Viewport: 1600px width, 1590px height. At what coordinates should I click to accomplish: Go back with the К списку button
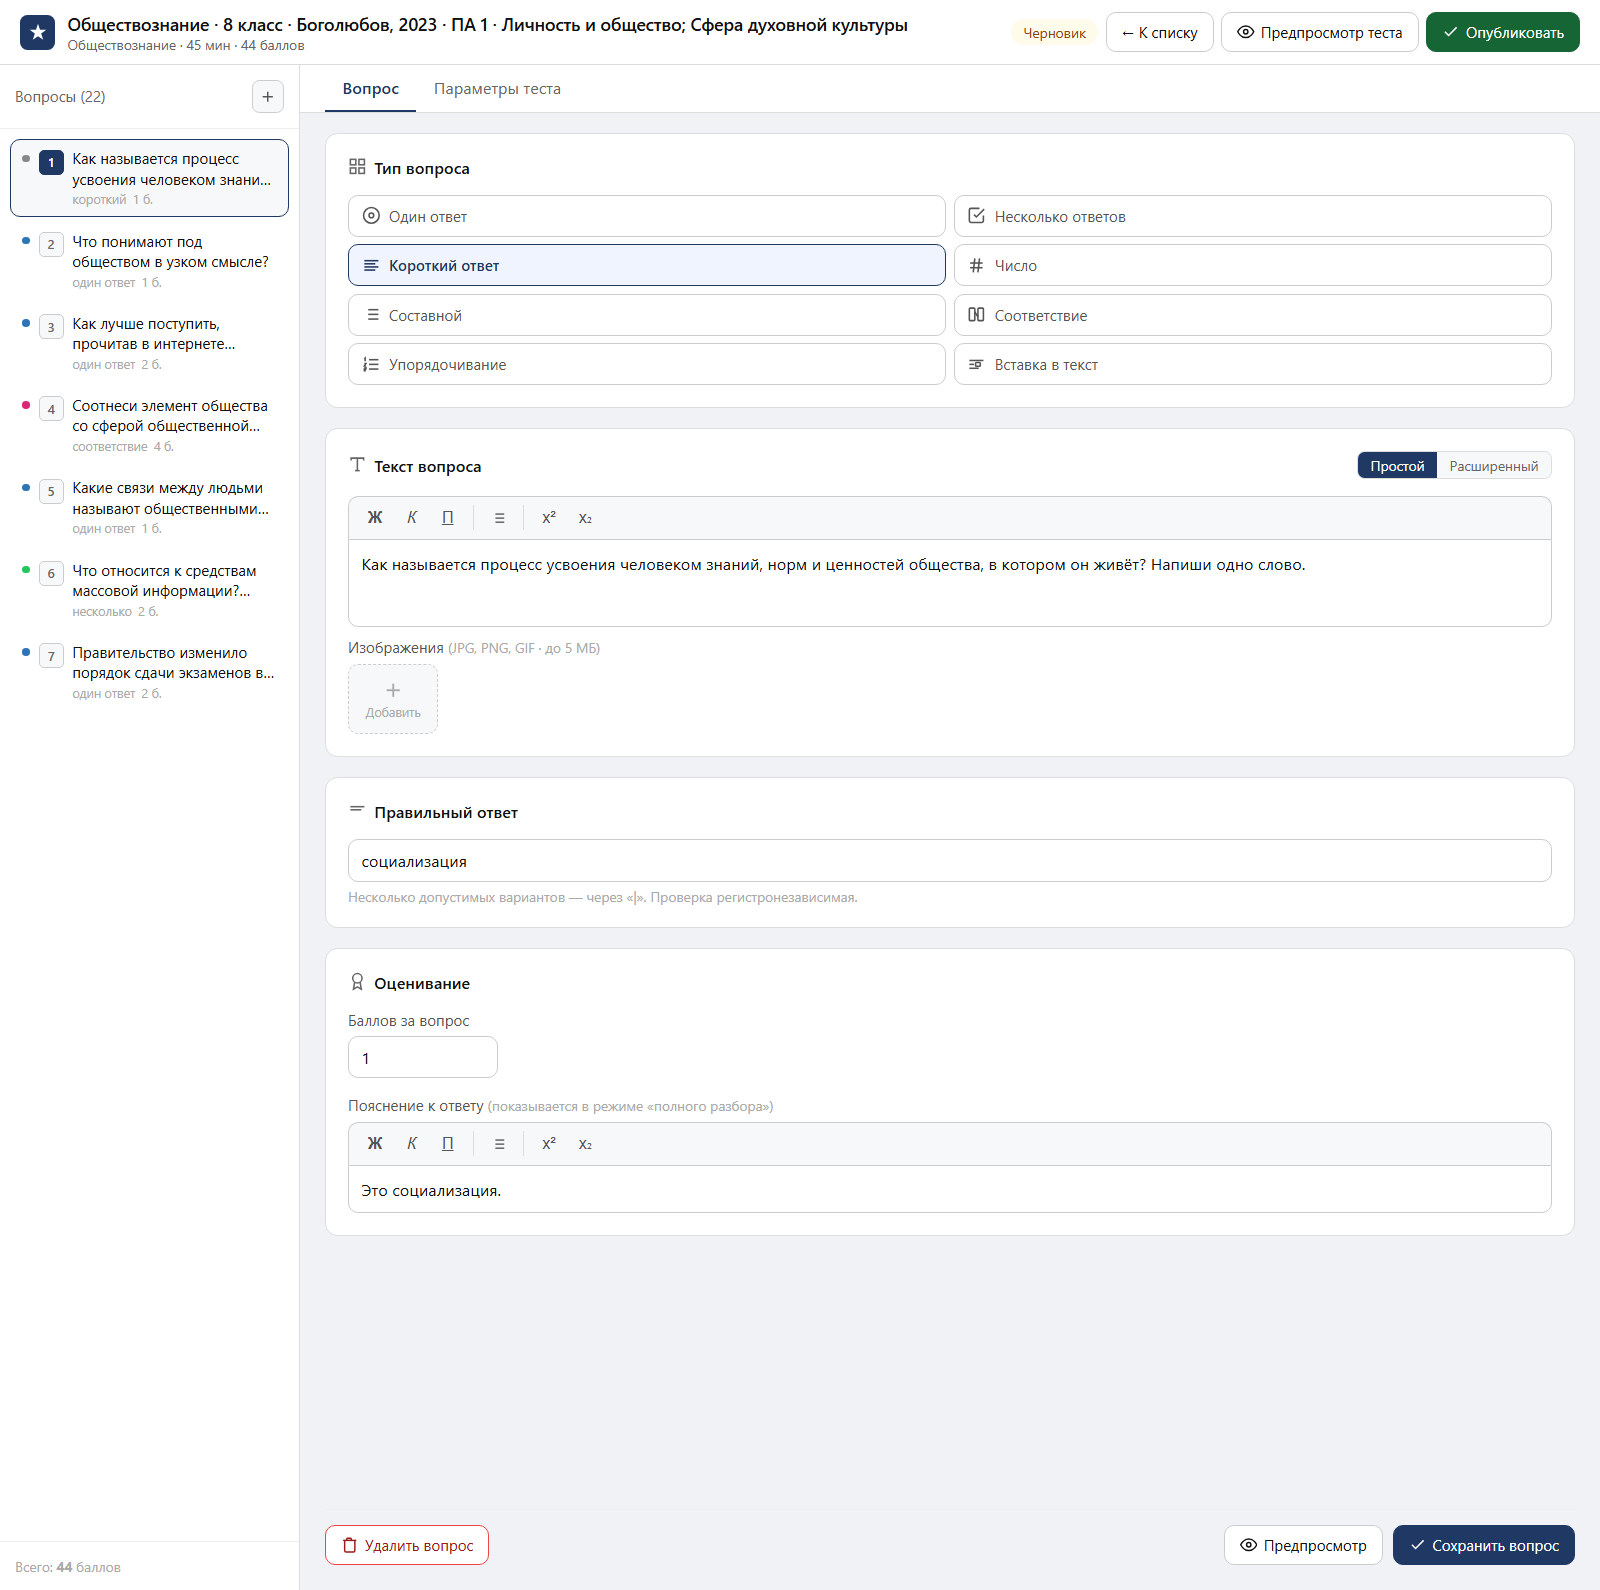(x=1159, y=32)
